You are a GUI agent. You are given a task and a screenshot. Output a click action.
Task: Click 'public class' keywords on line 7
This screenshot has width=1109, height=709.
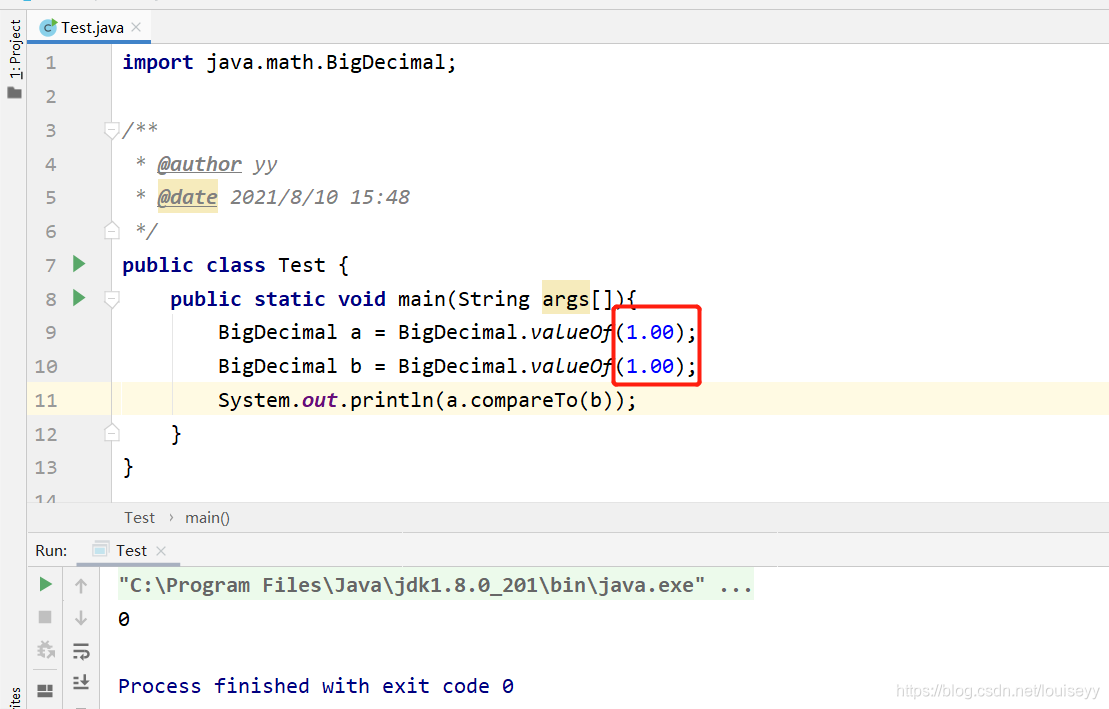193,265
